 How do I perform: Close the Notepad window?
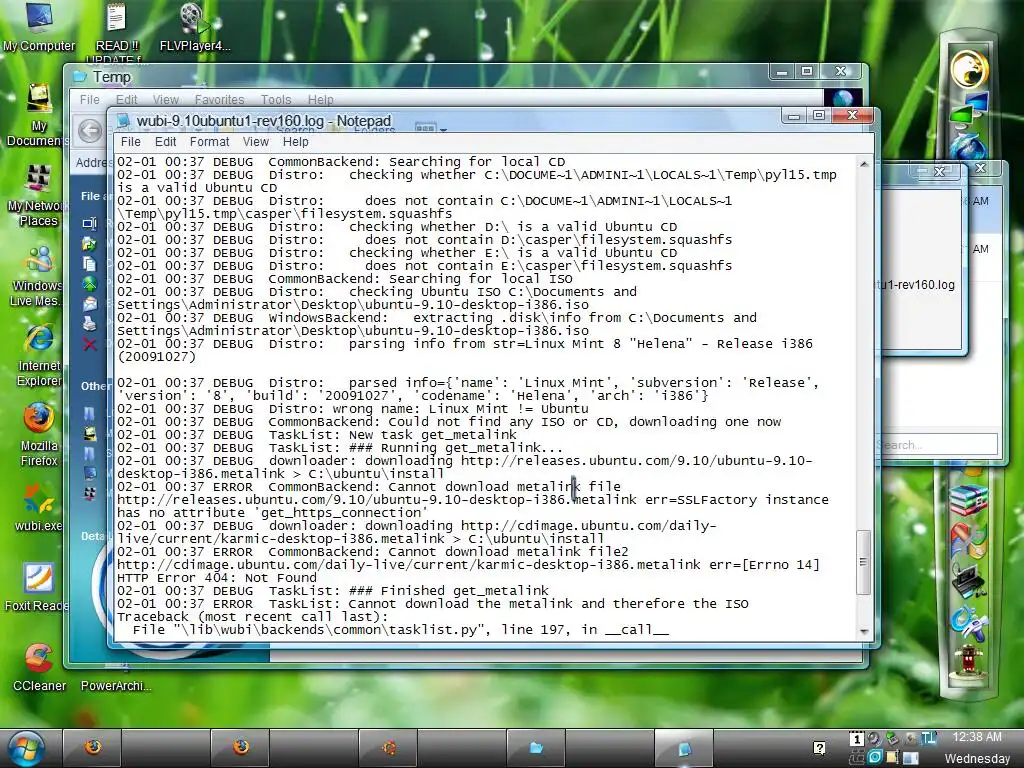[x=852, y=116]
